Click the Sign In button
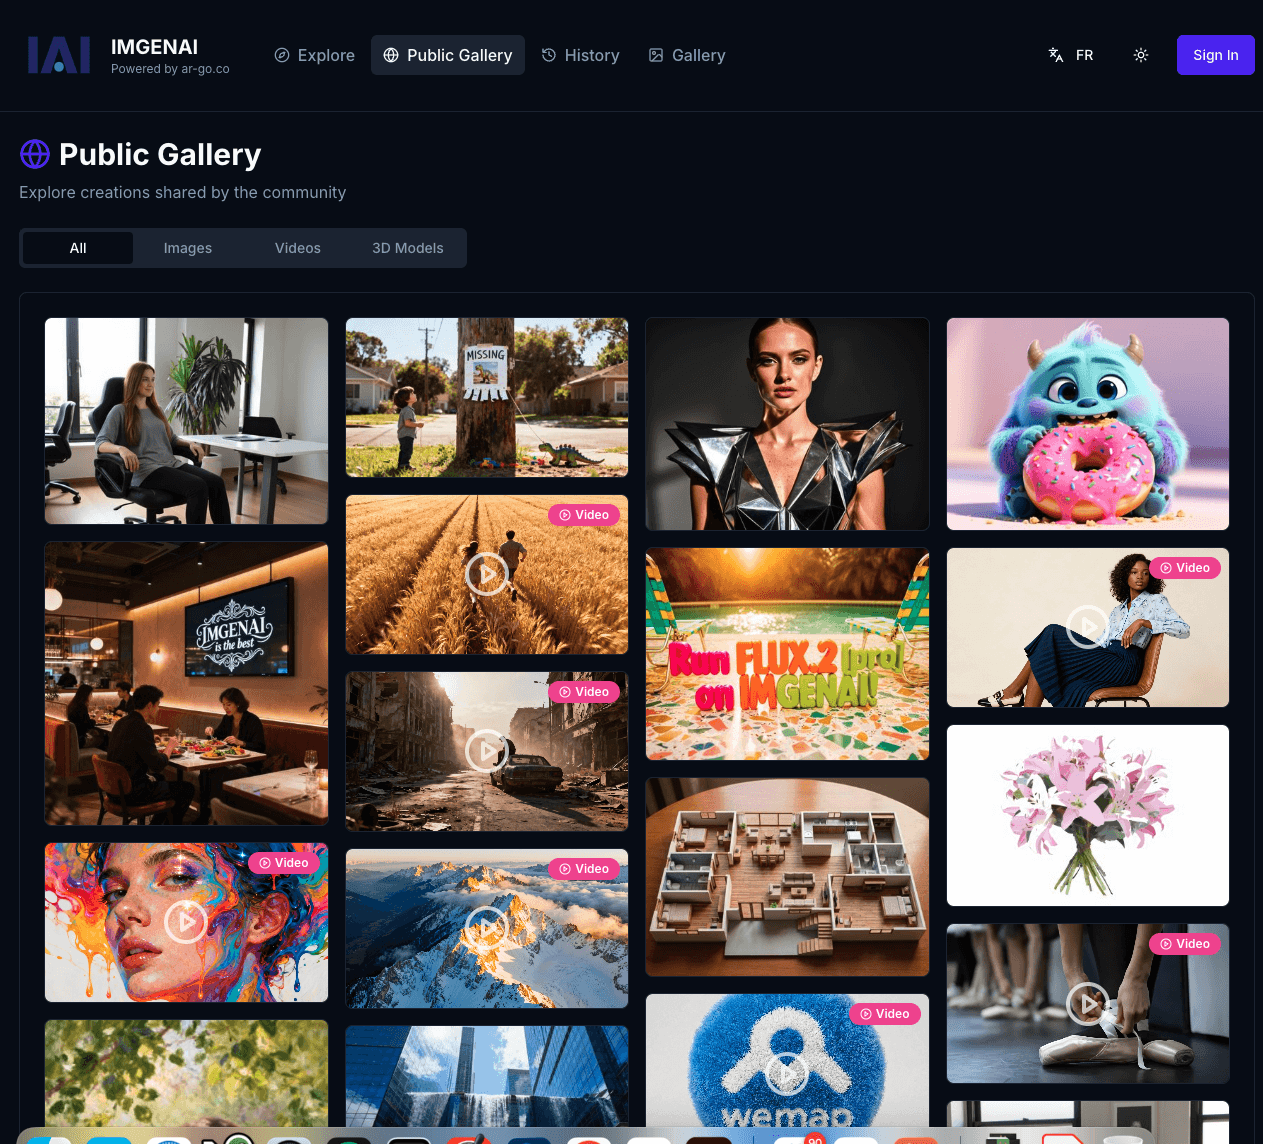 click(1216, 55)
